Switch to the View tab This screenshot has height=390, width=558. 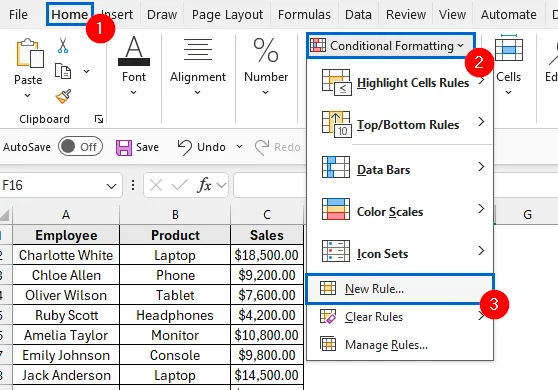tap(452, 15)
